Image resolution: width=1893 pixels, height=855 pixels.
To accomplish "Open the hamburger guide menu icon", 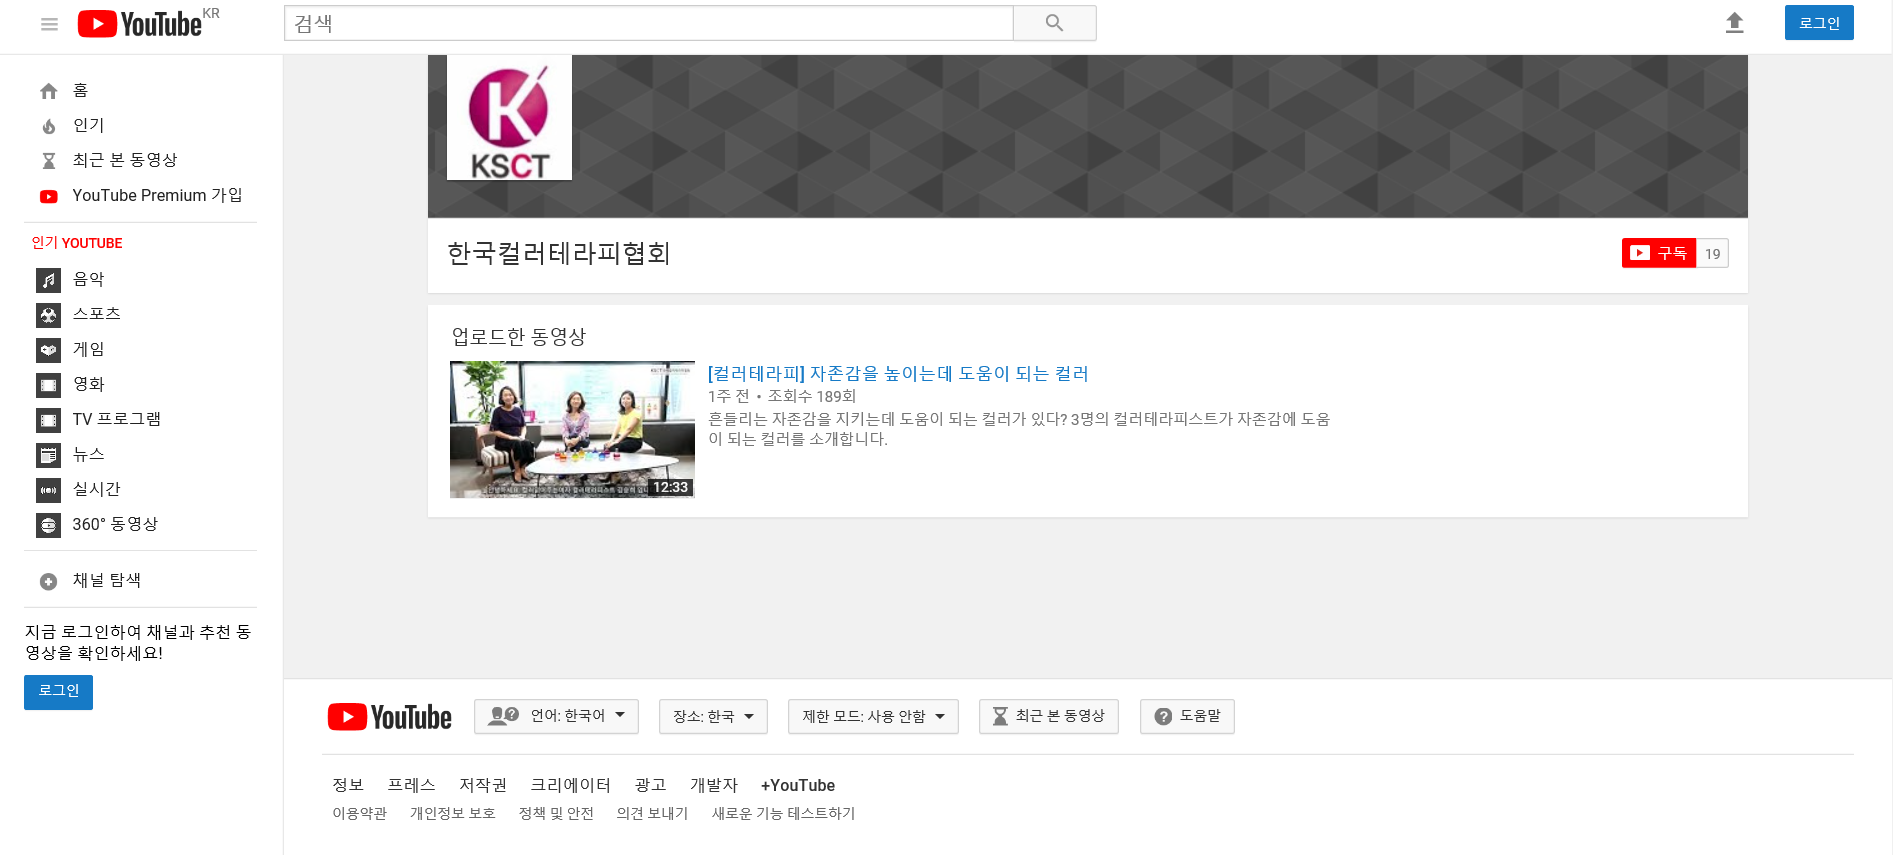I will click(49, 24).
